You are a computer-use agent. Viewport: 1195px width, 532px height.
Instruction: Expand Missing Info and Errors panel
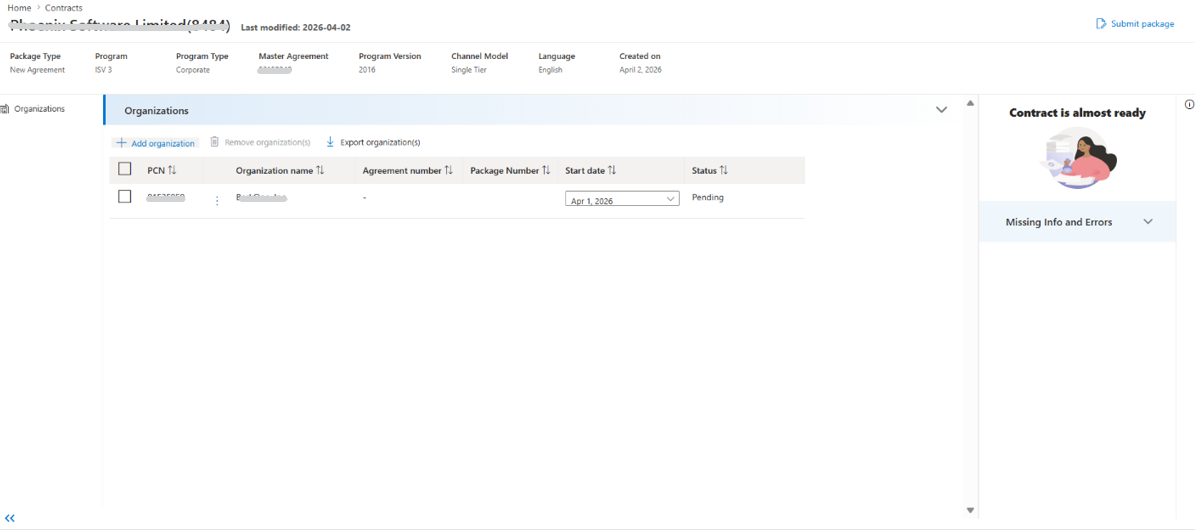pyautogui.click(x=1077, y=222)
